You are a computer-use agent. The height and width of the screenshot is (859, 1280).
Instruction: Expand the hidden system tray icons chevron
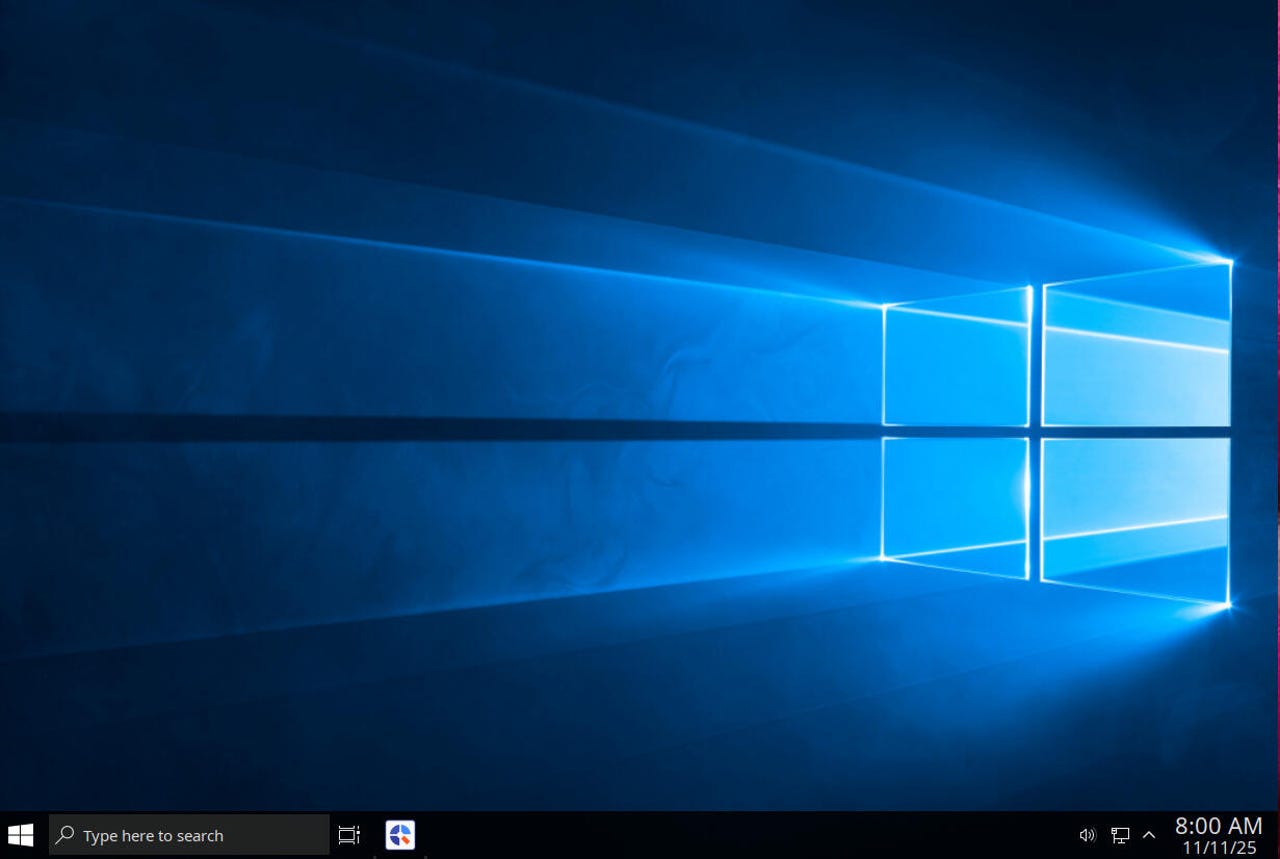click(x=1149, y=835)
